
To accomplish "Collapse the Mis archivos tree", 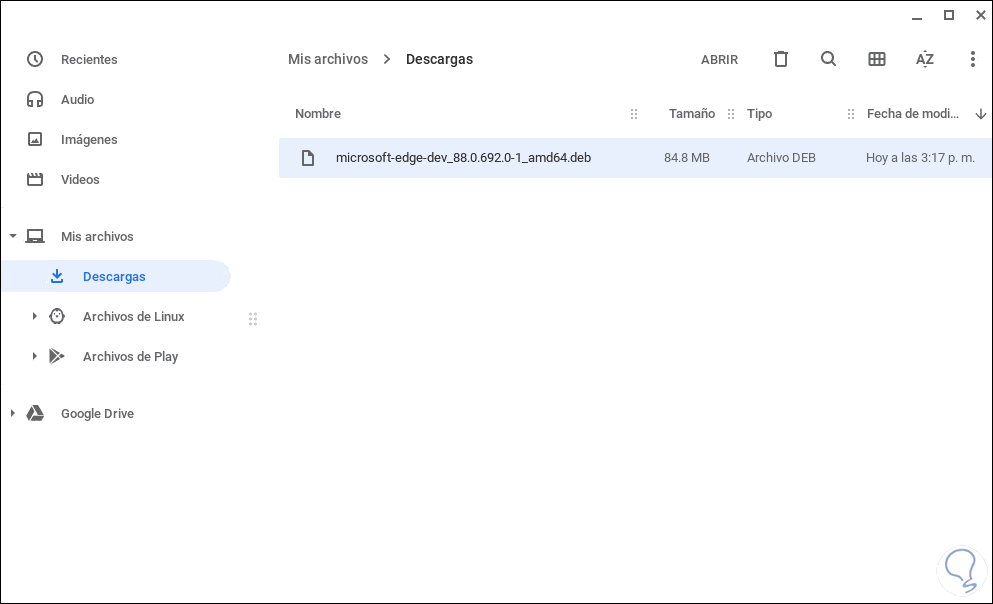I will coord(13,237).
